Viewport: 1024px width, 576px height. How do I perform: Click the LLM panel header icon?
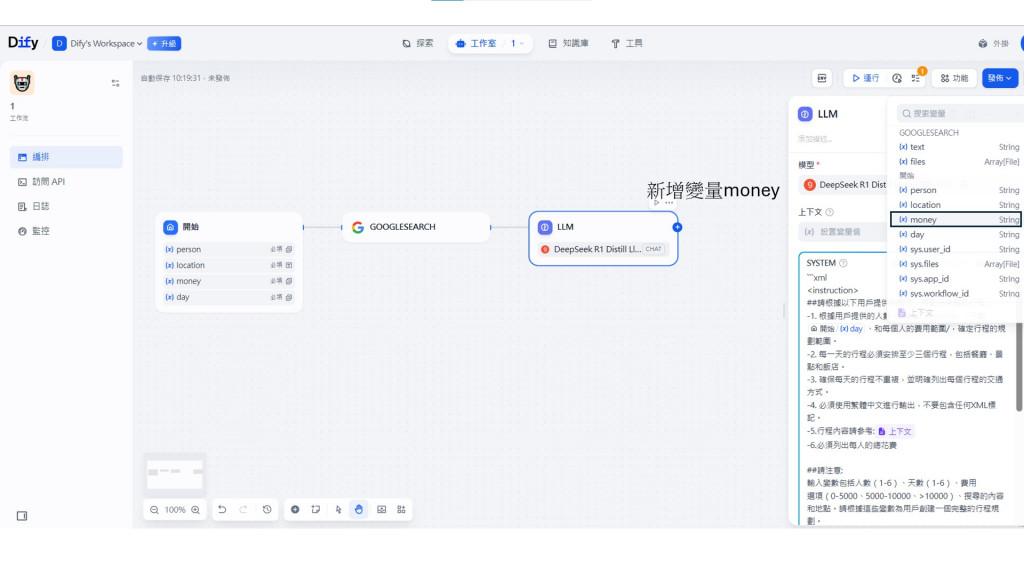pos(805,114)
